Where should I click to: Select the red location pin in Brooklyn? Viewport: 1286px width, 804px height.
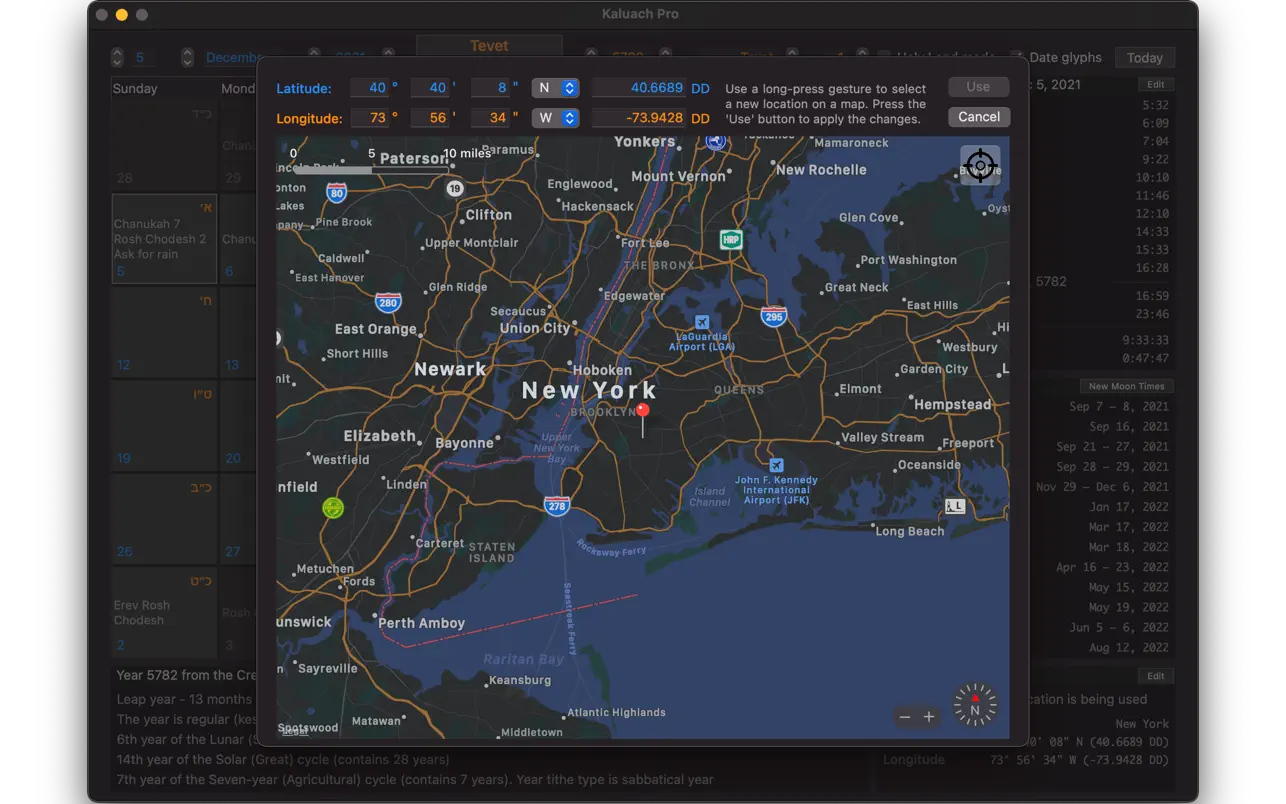[x=643, y=419]
